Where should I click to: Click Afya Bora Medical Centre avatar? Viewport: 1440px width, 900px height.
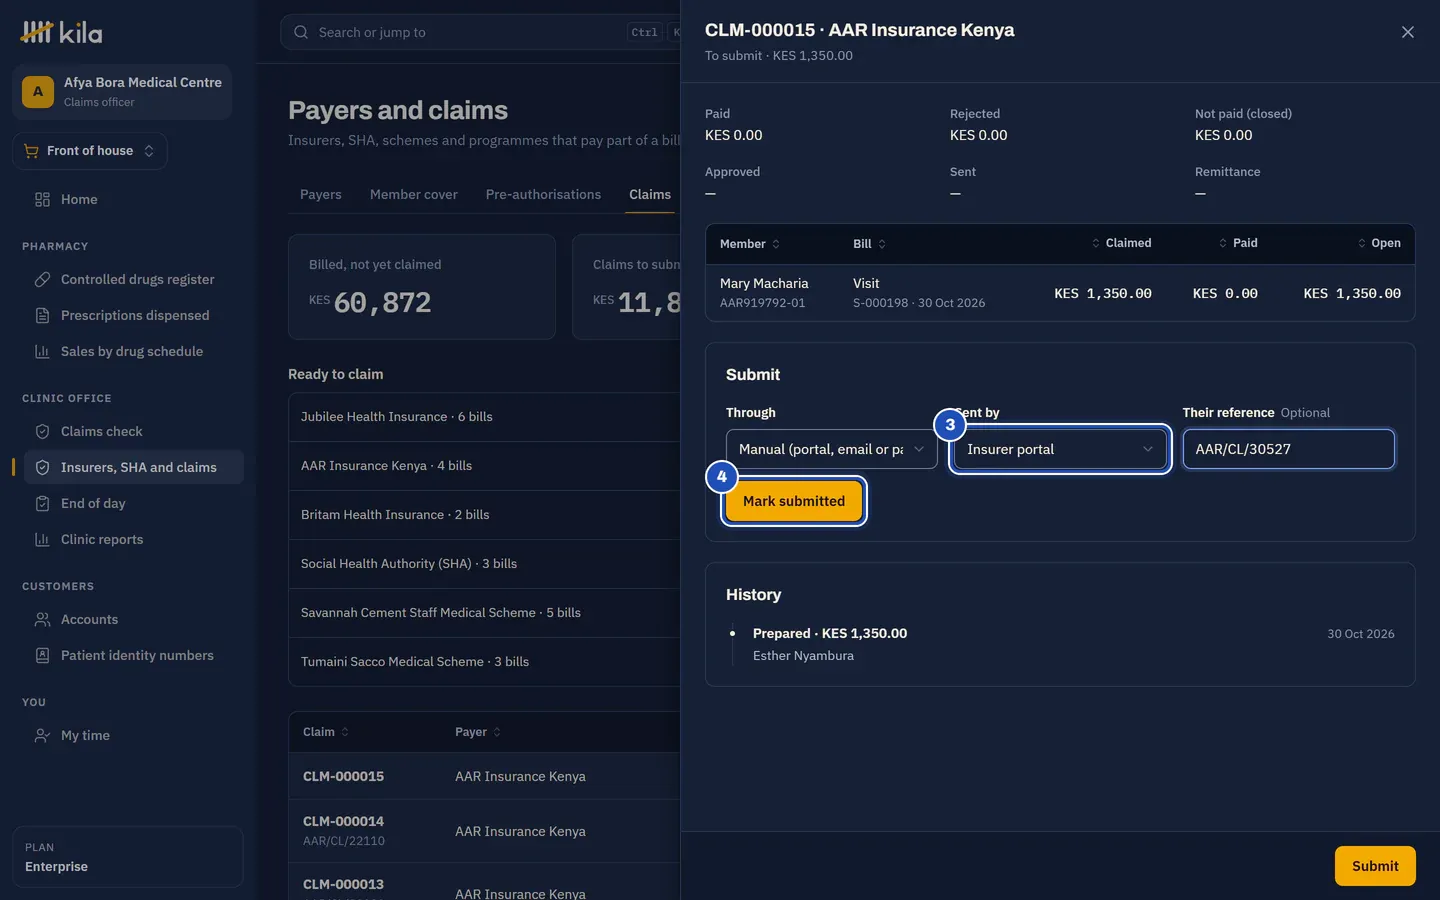pos(38,92)
